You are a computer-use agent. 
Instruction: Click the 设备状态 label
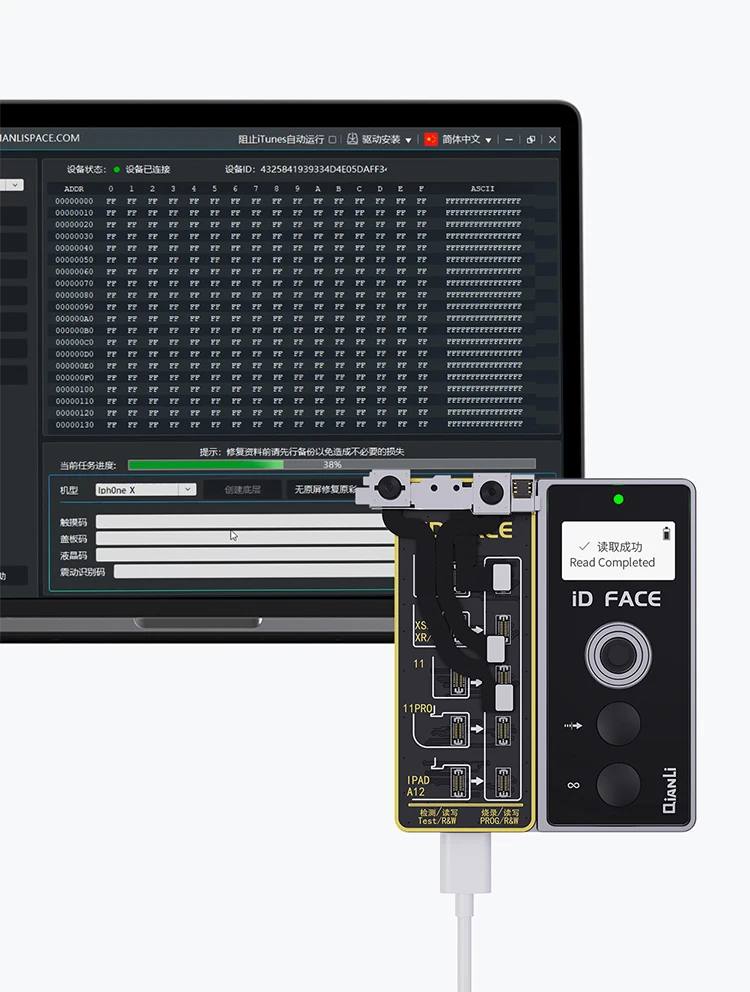[87, 170]
